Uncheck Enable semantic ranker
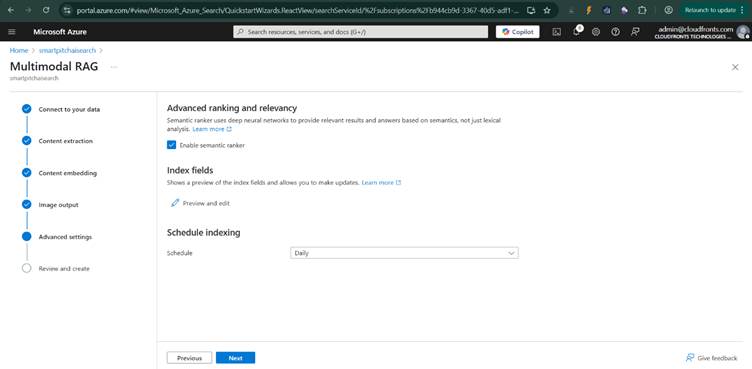Screen dimensions: 752x369 (x=172, y=145)
